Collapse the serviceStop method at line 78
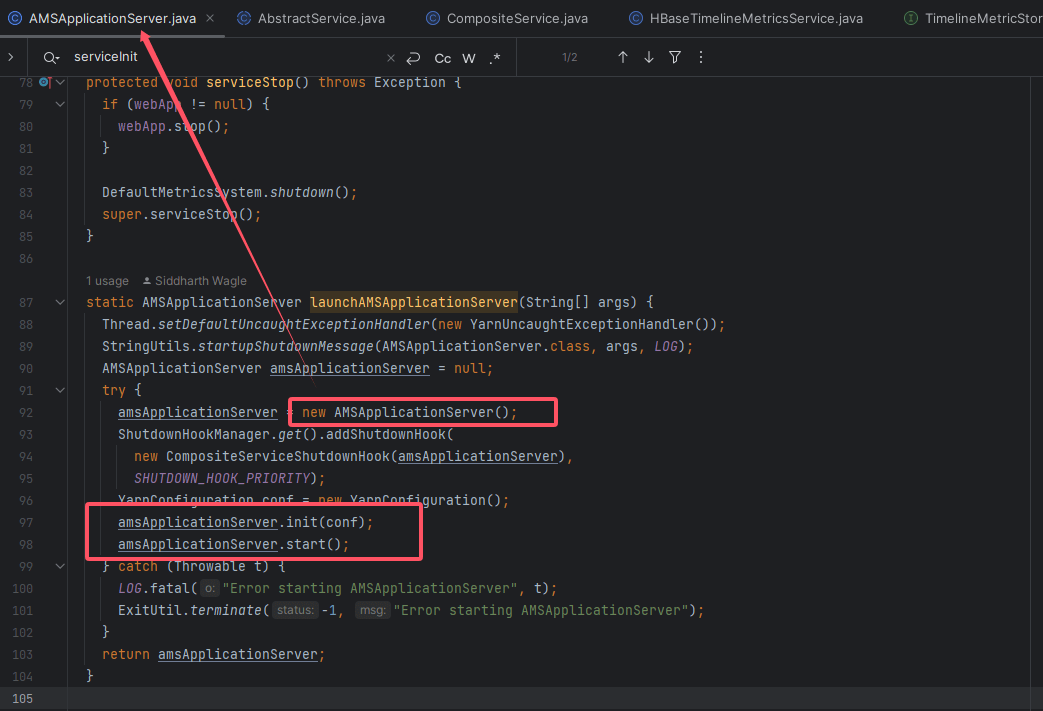1043x711 pixels. 60,82
